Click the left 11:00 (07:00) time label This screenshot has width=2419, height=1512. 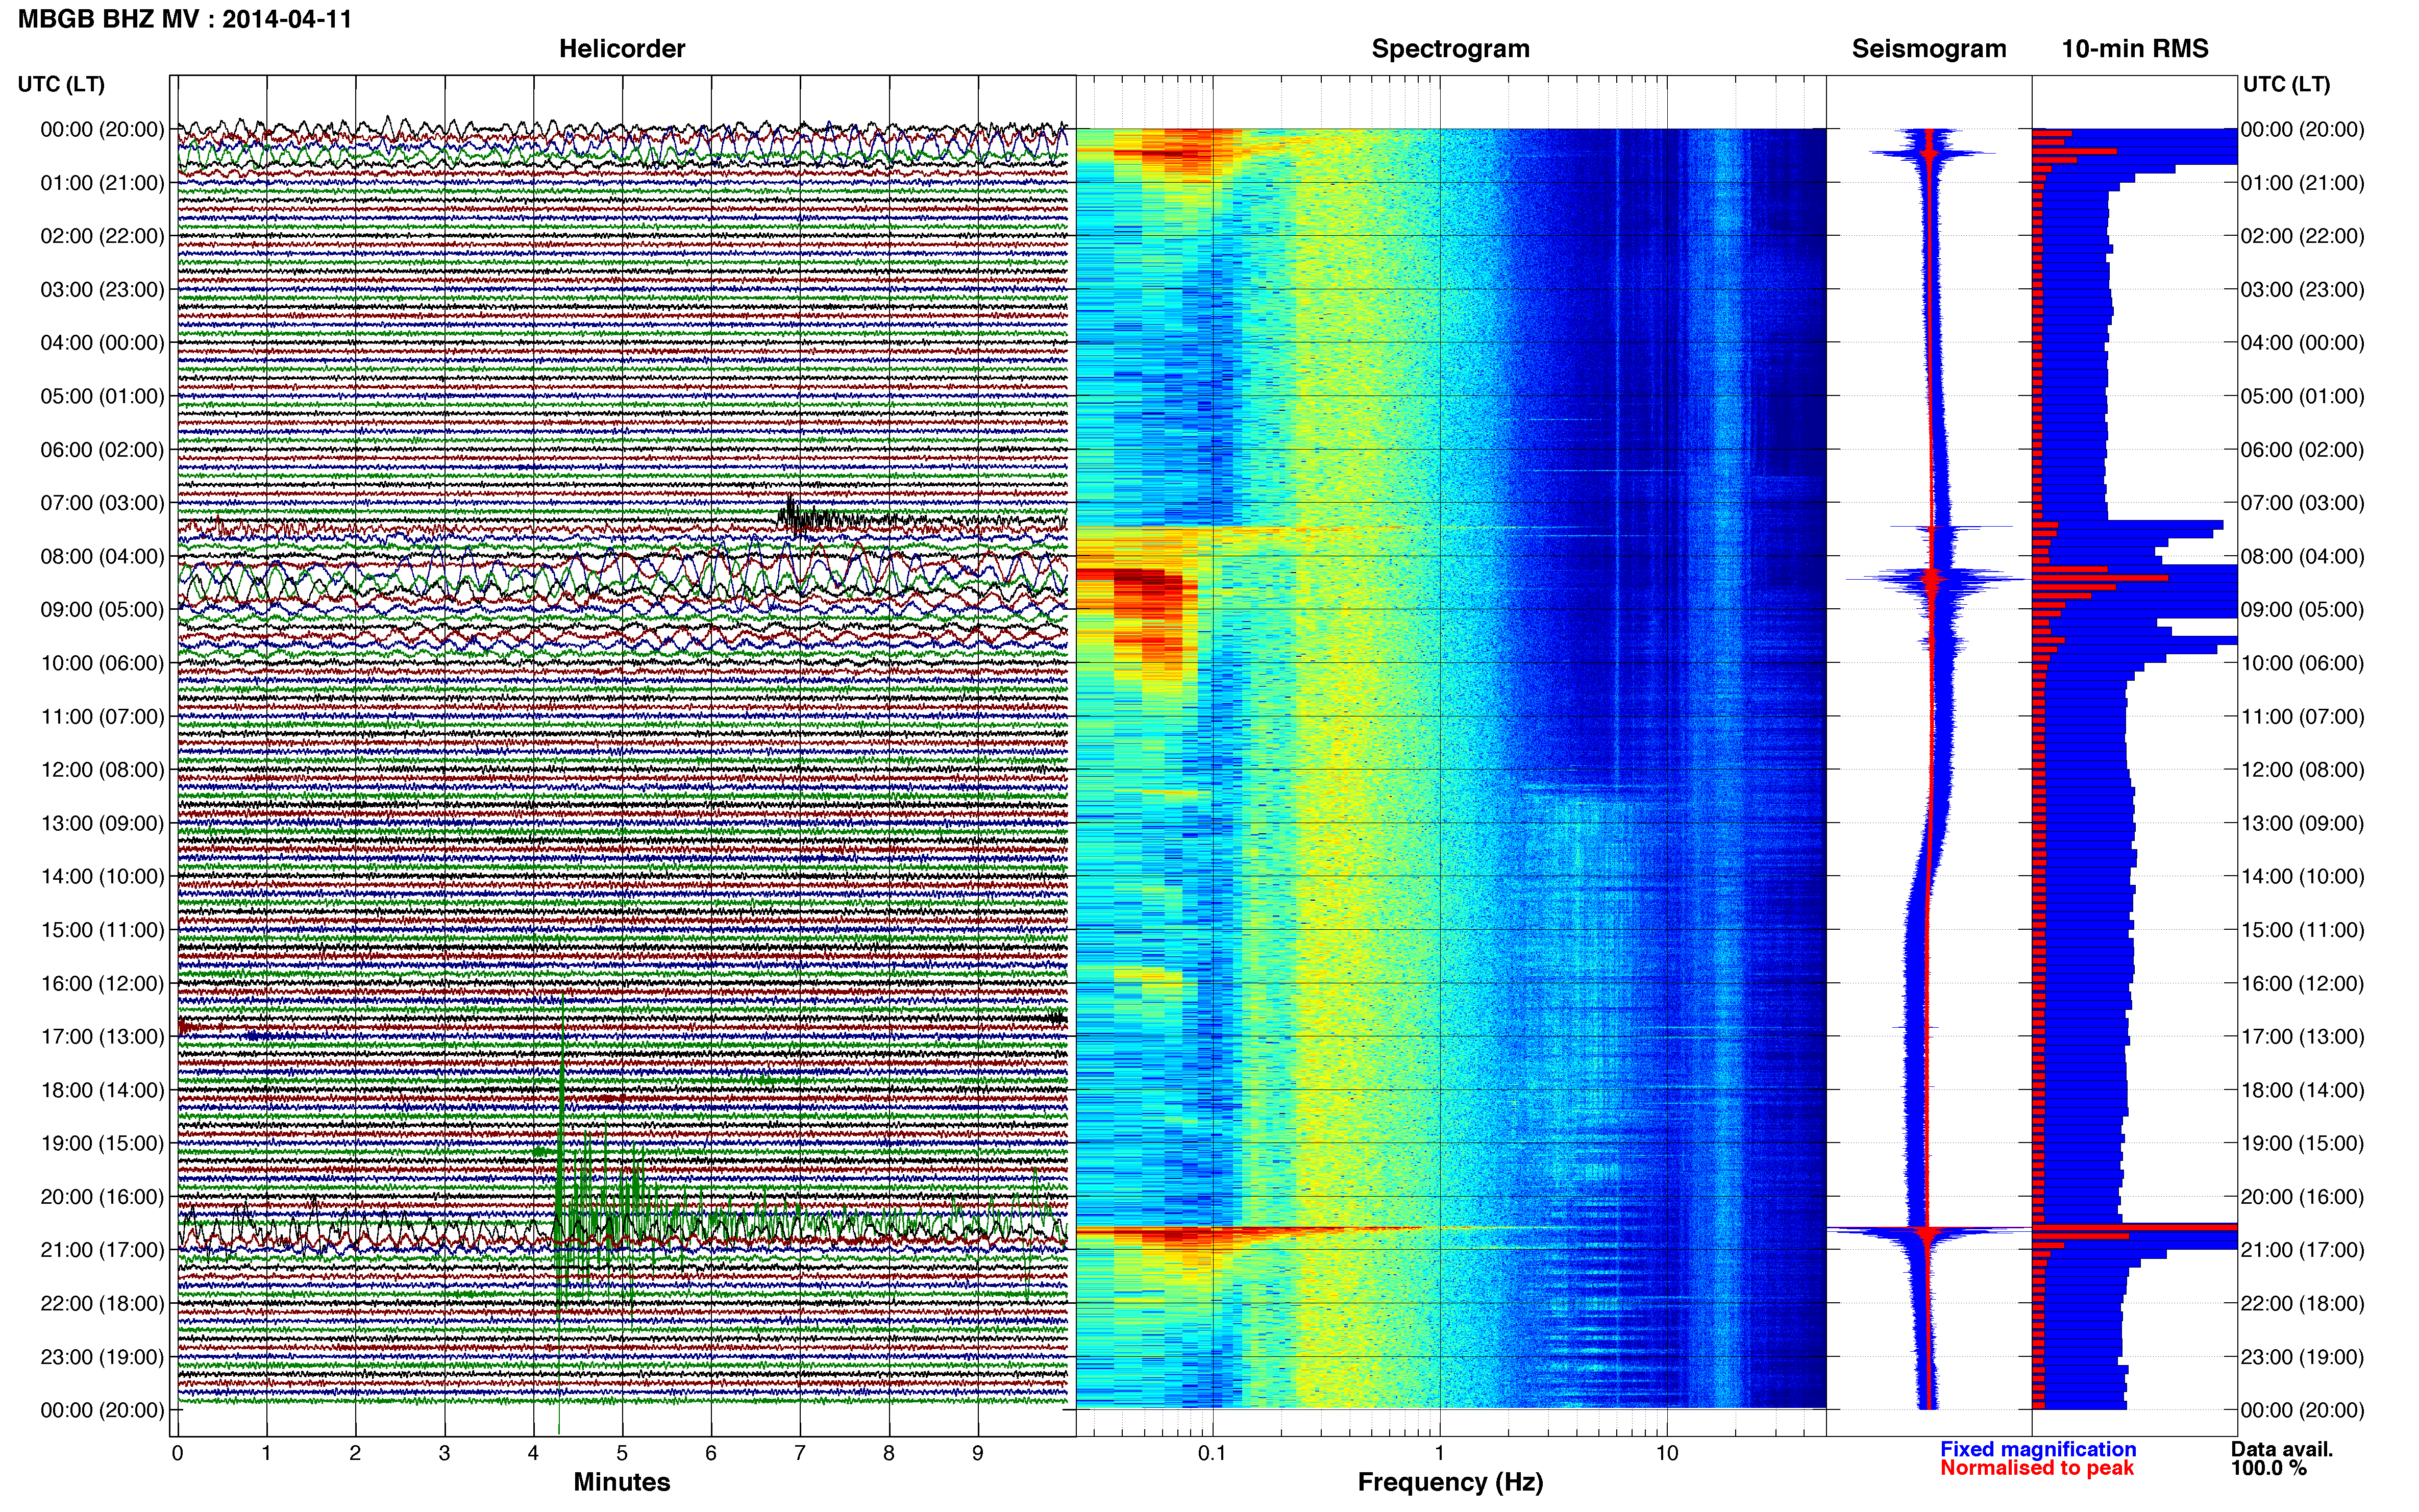102,716
